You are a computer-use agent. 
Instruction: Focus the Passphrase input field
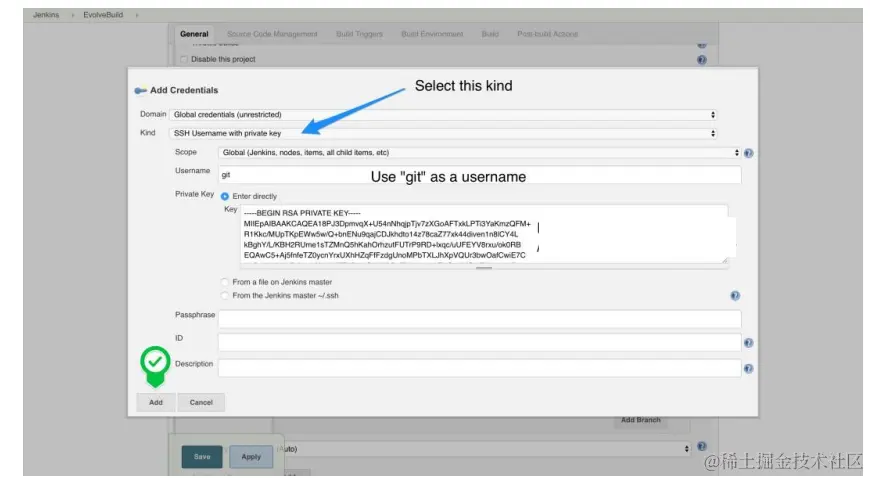[x=479, y=319]
